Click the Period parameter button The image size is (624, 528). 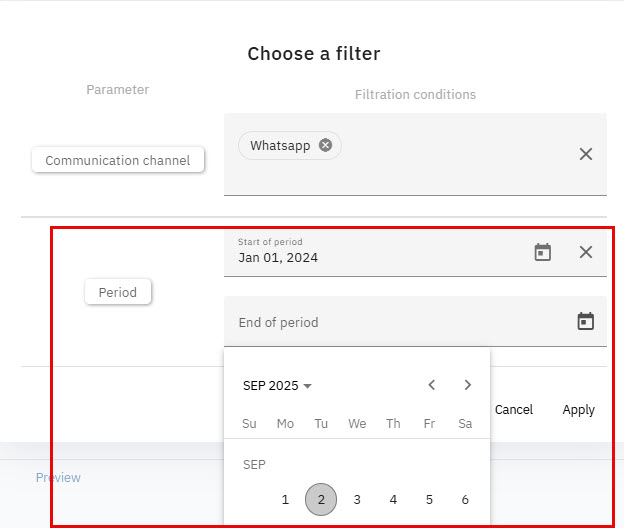coord(118,293)
